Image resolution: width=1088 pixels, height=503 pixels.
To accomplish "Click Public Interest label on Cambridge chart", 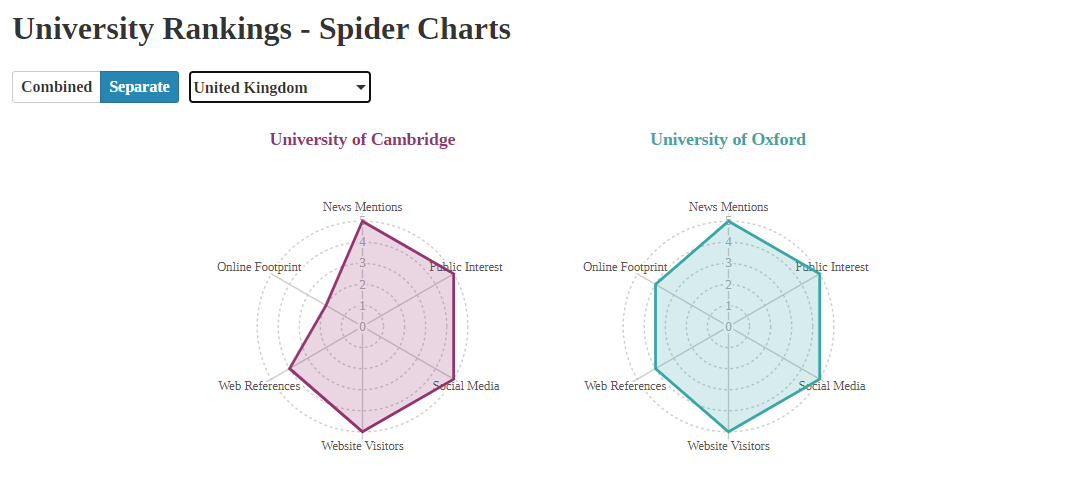I will [x=466, y=267].
